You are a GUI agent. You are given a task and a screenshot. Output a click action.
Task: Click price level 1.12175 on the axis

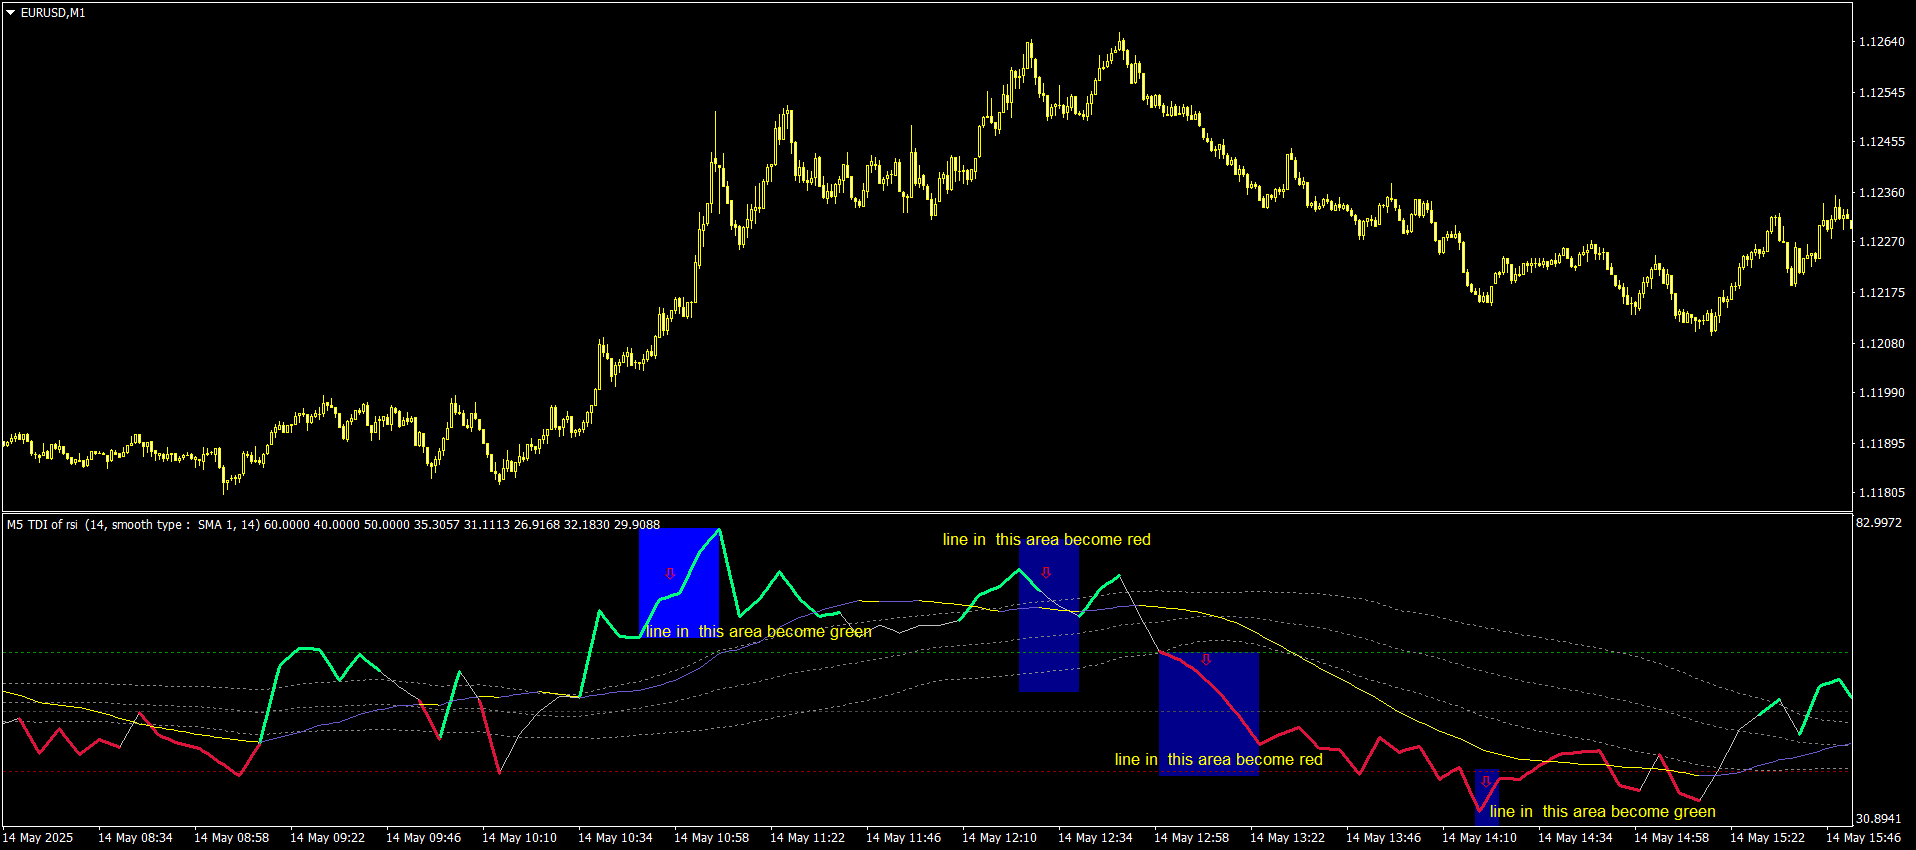click(1881, 293)
